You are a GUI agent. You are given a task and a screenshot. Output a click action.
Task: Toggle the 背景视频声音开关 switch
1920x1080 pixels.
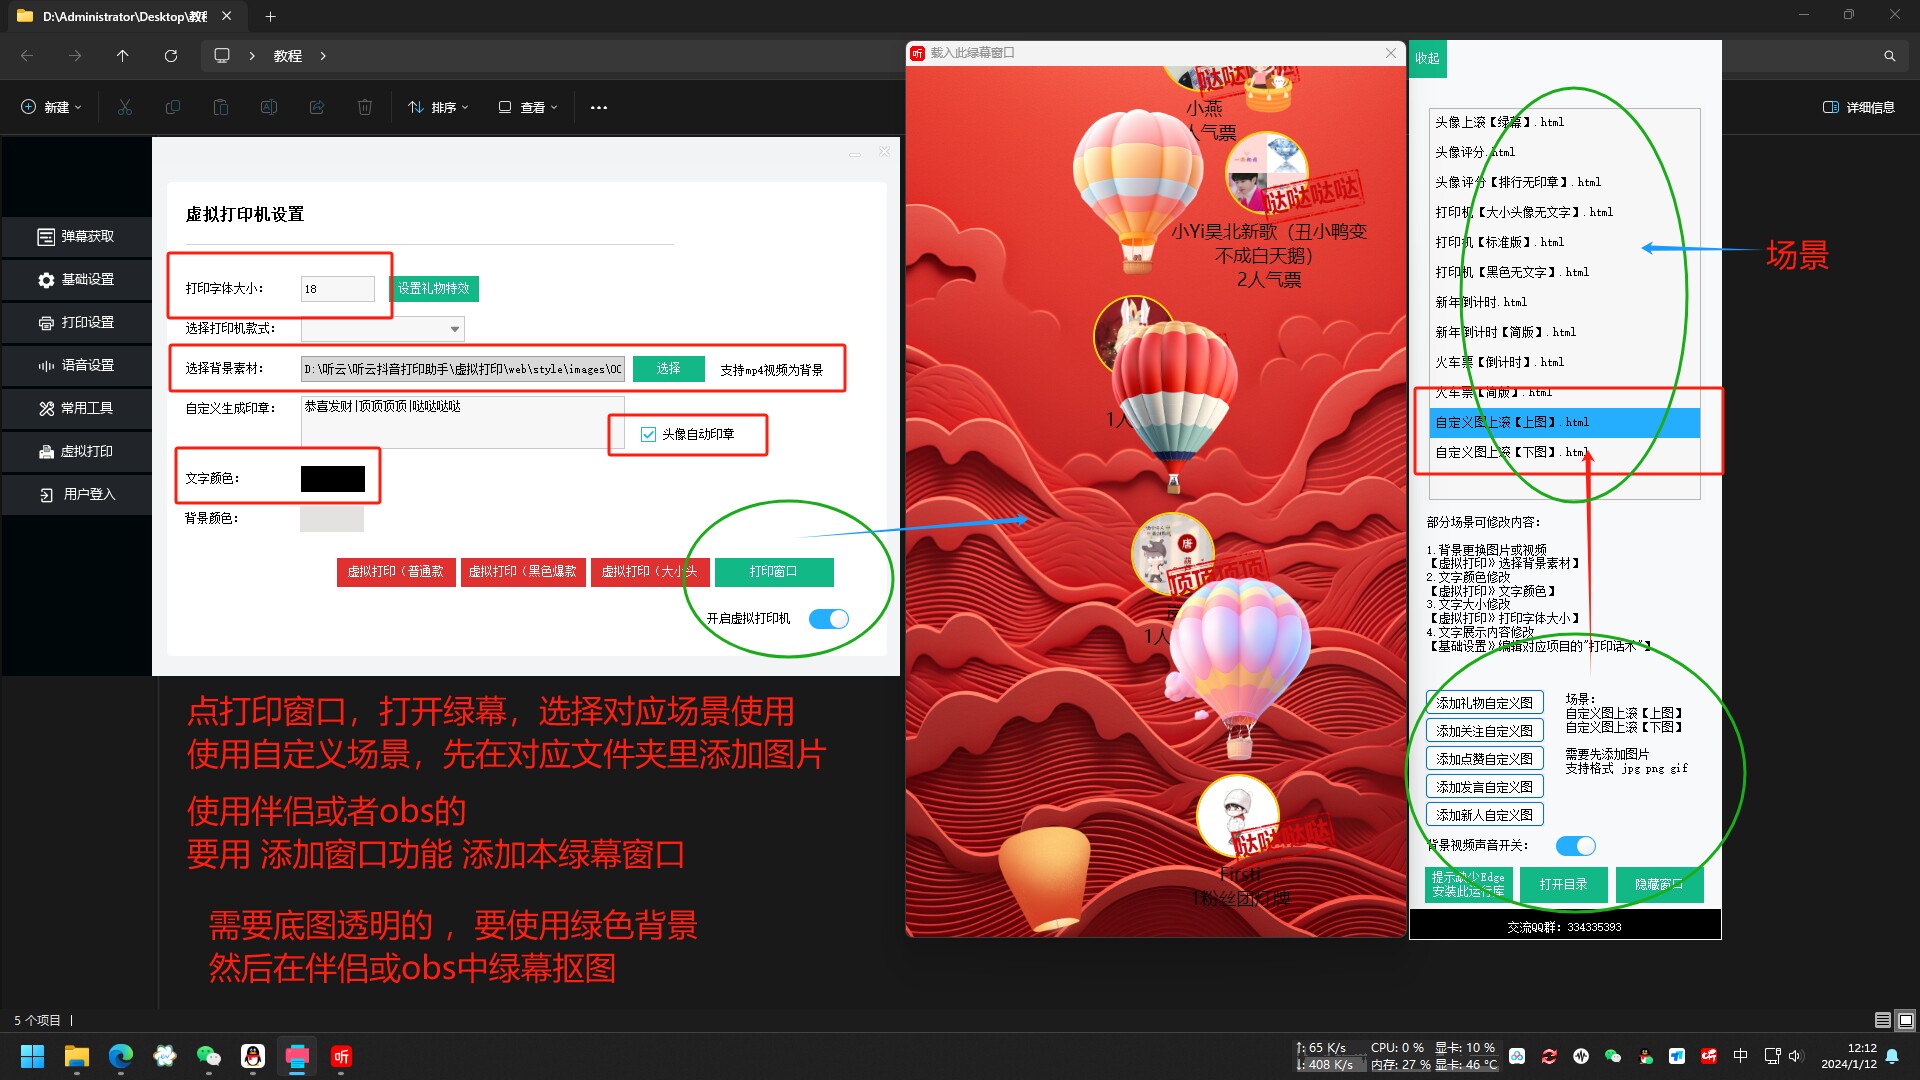(1576, 846)
